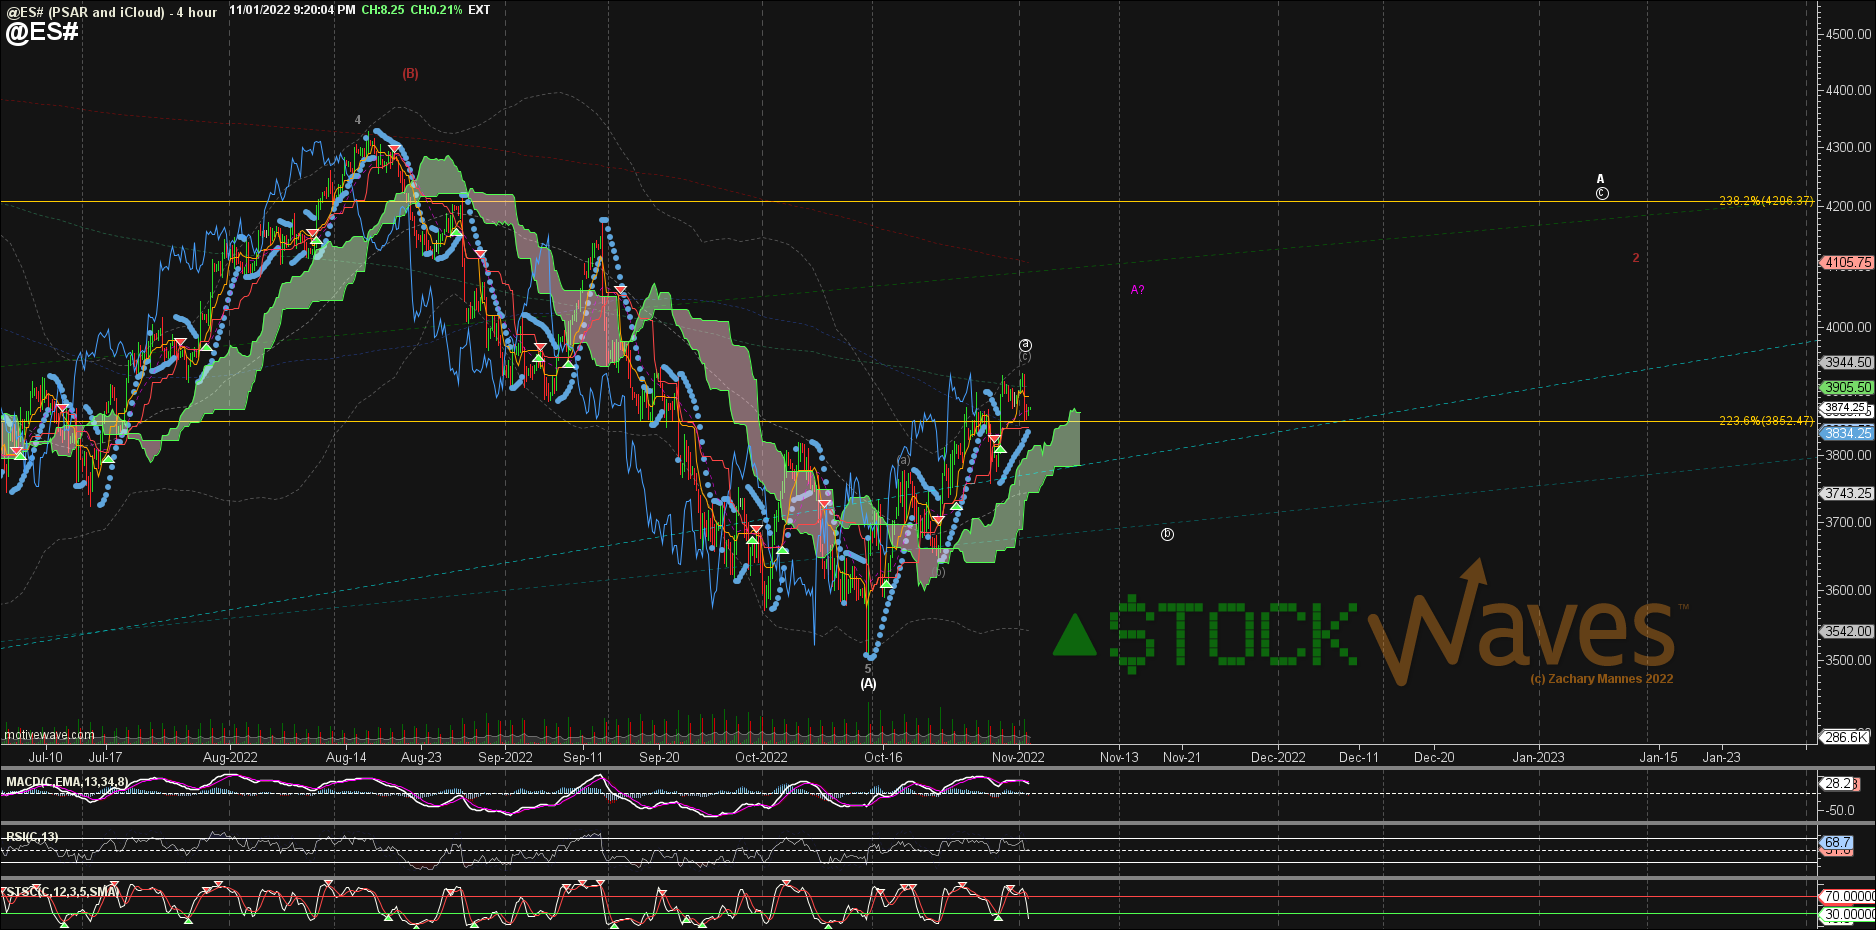Click Dec-2022 on the time axis
The height and width of the screenshot is (930, 1876).
pos(1278,757)
